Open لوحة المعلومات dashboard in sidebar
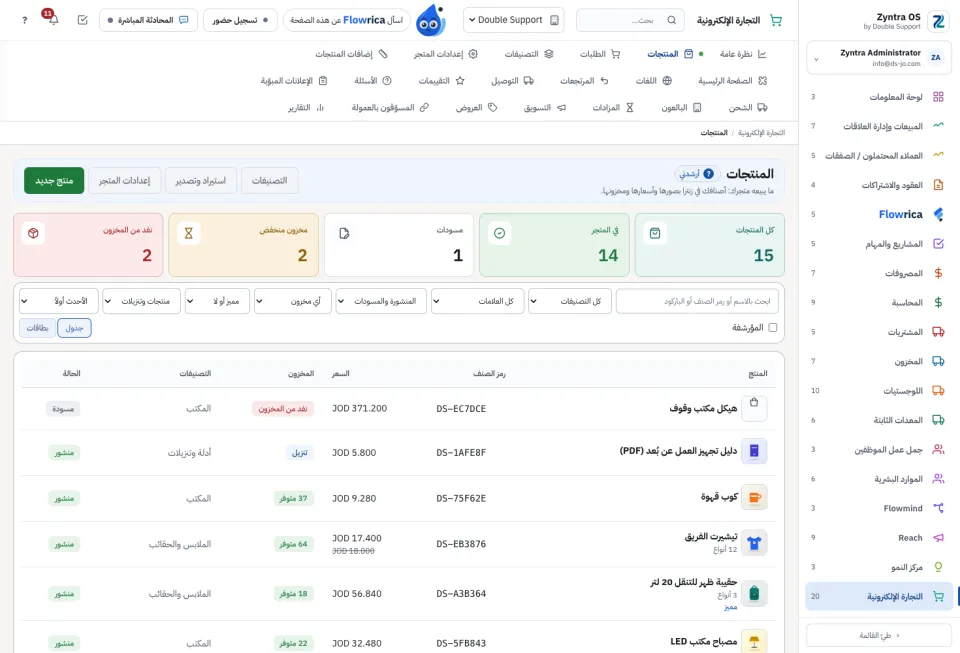The image size is (960, 653). (879, 97)
